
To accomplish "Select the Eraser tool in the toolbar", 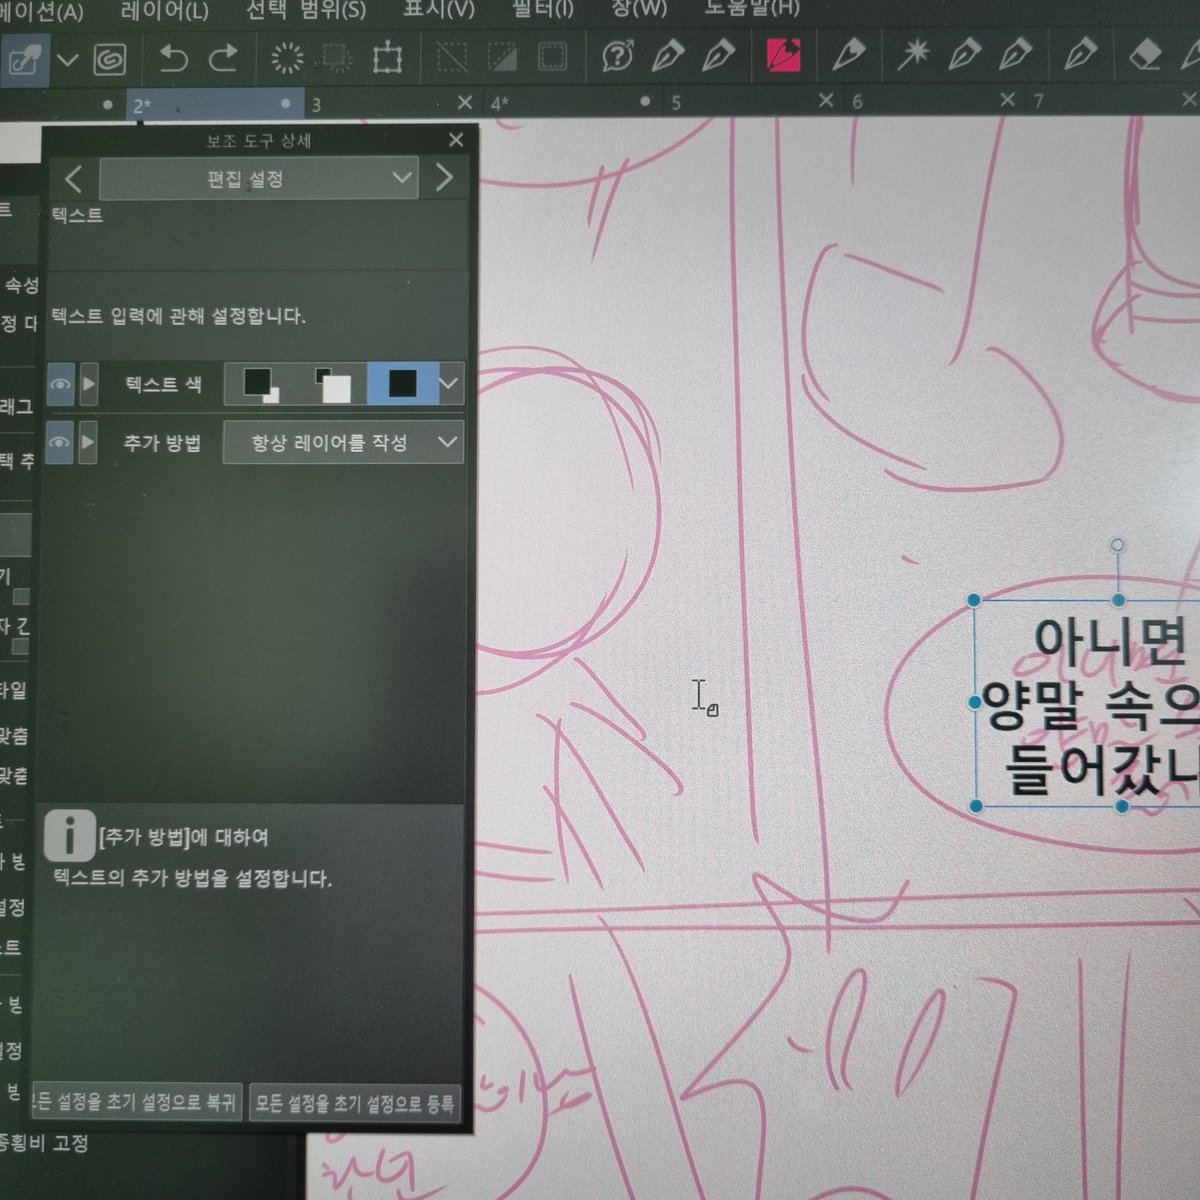I will (1145, 57).
